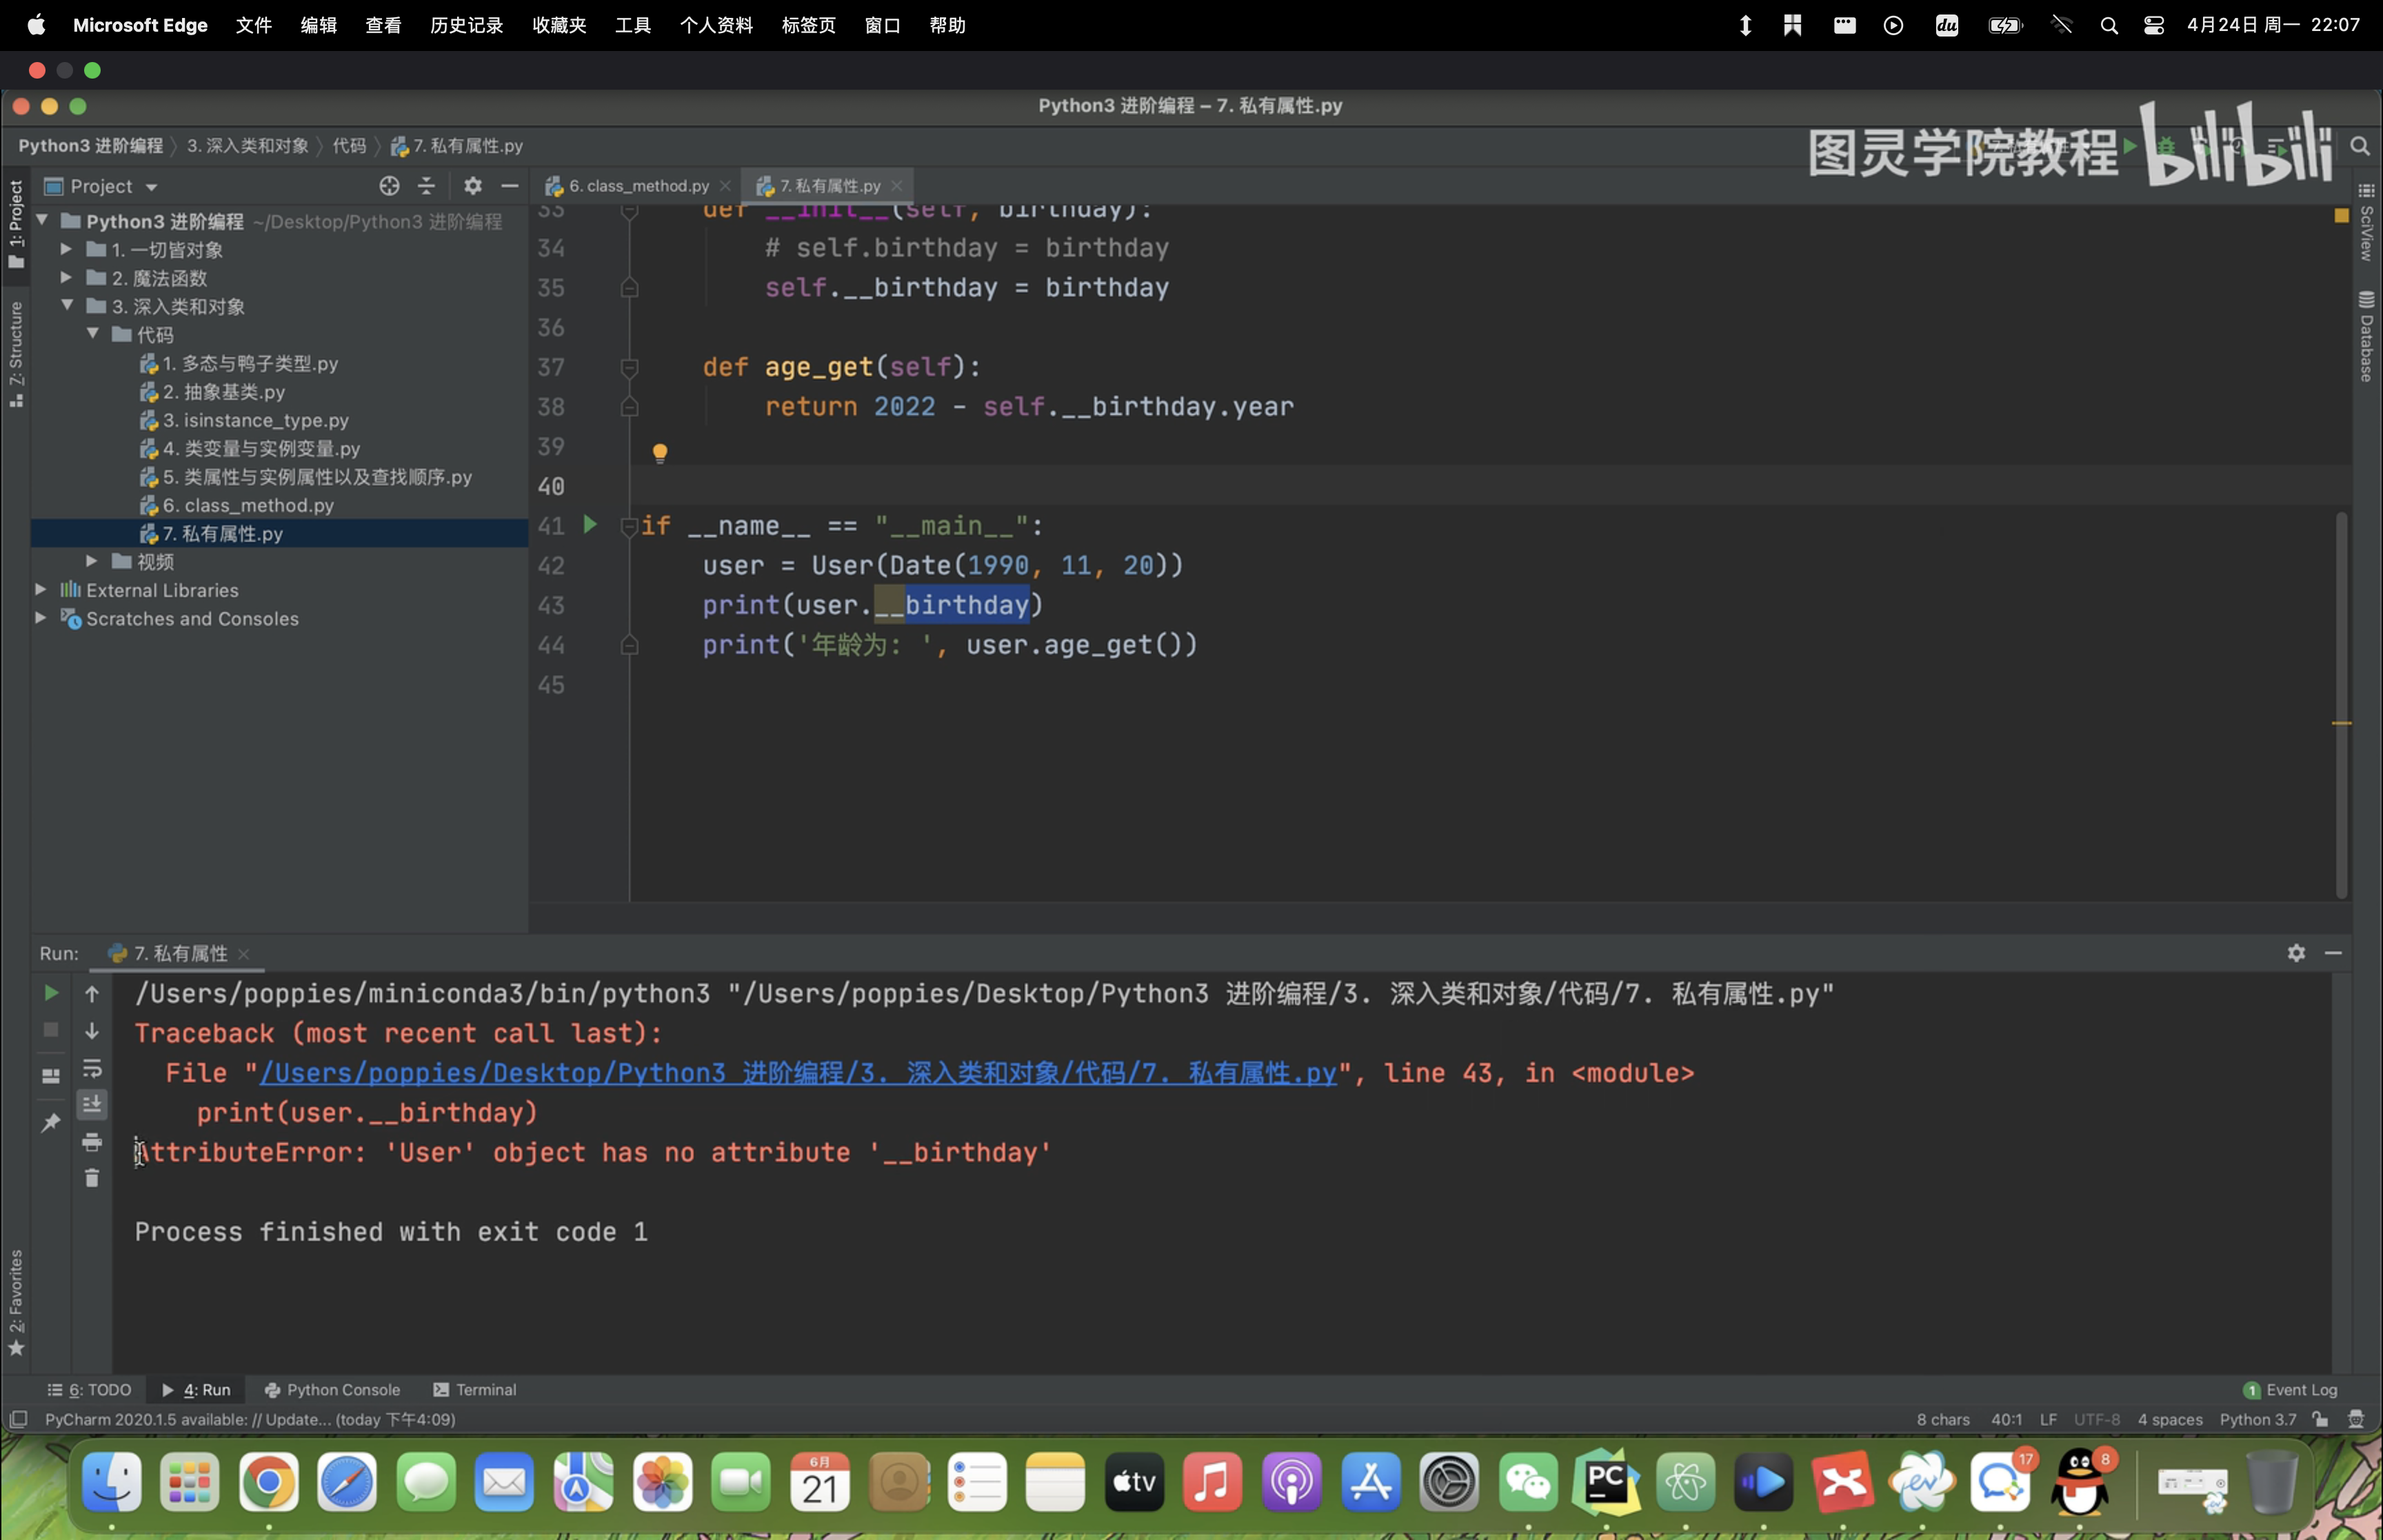2383x1540 pixels.
Task: Open 历史记录 menu in Edge menu bar
Action: (466, 25)
